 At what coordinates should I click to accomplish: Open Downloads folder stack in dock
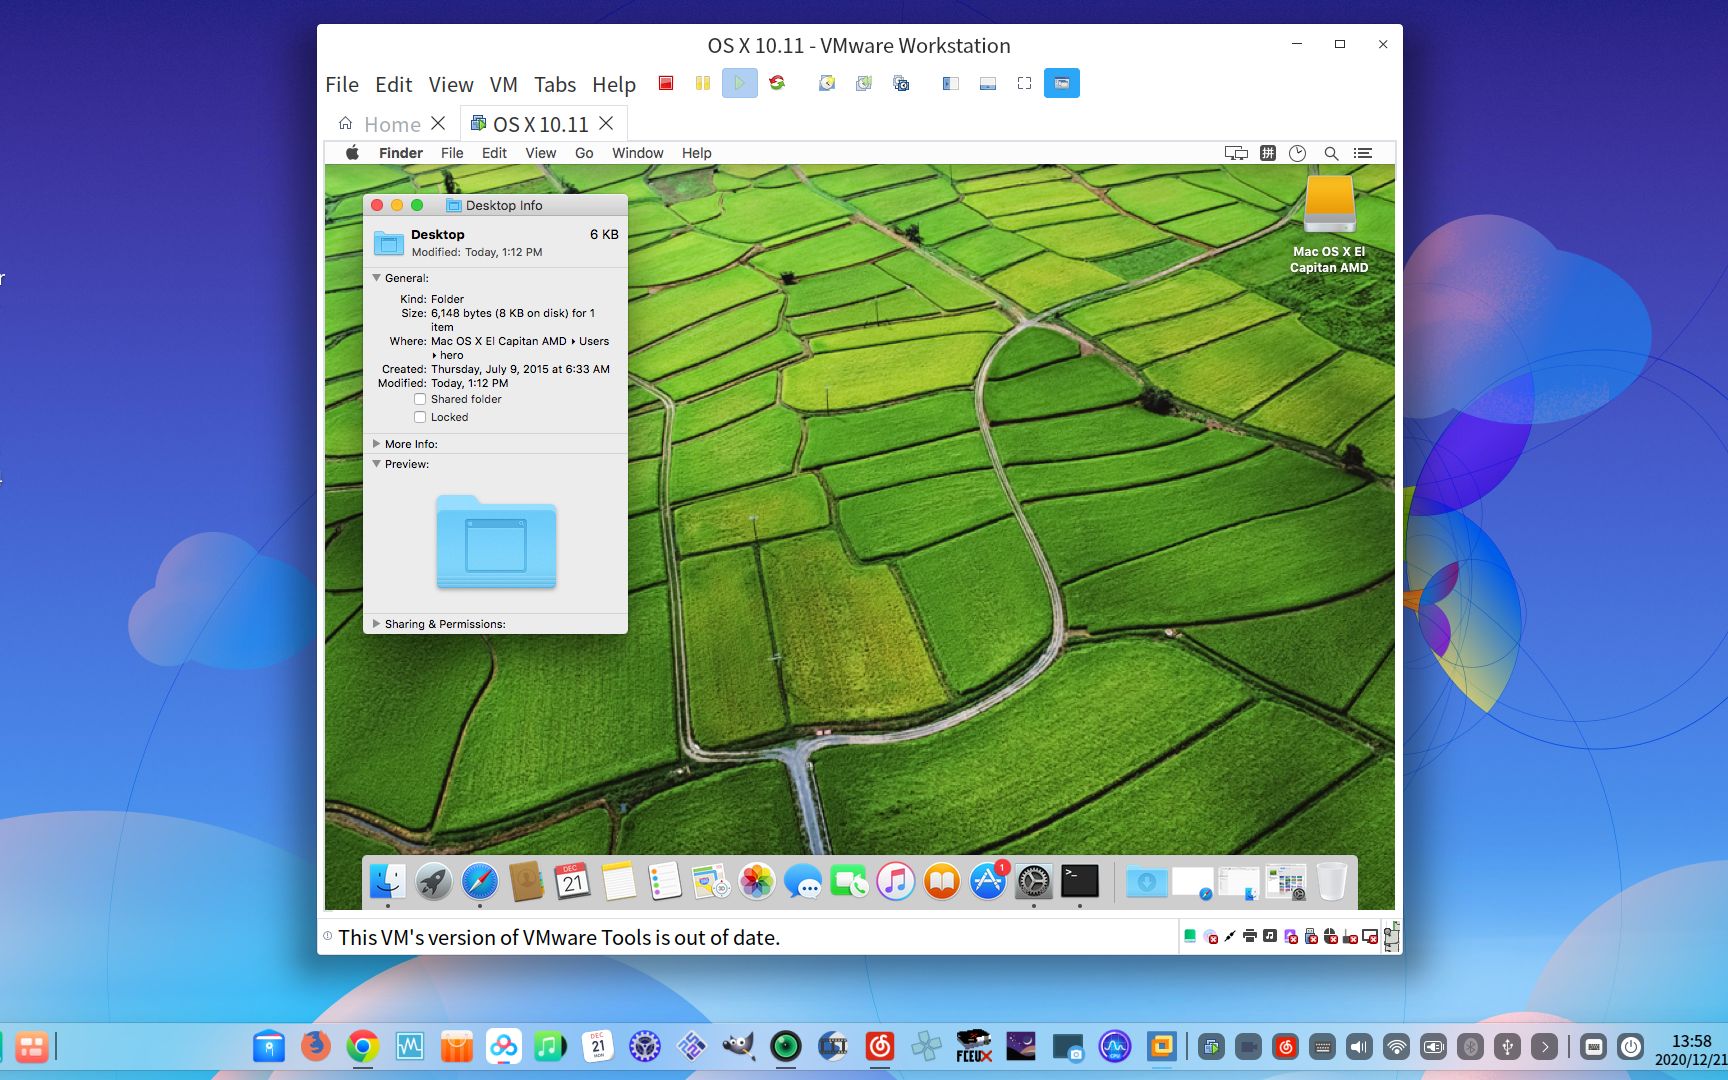click(x=1147, y=881)
